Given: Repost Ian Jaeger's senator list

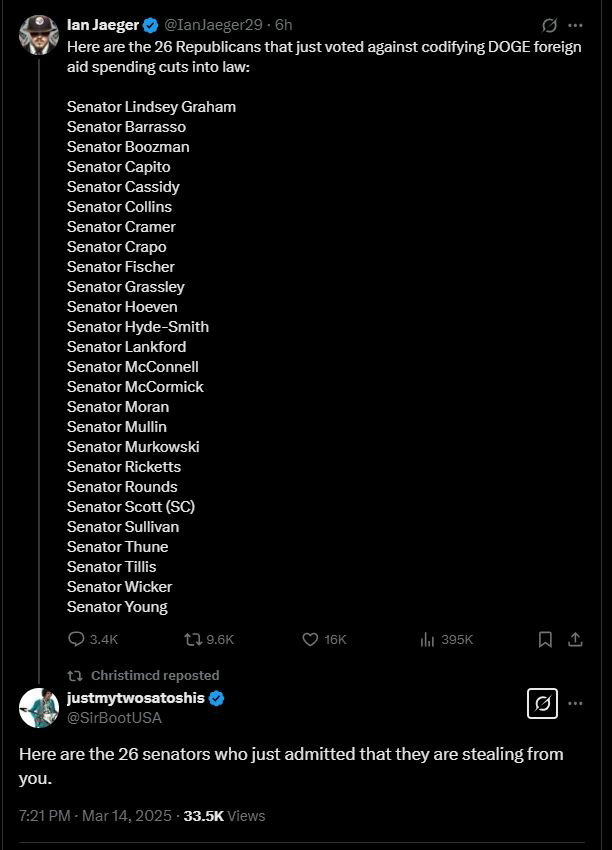Looking at the screenshot, I should click(209, 640).
